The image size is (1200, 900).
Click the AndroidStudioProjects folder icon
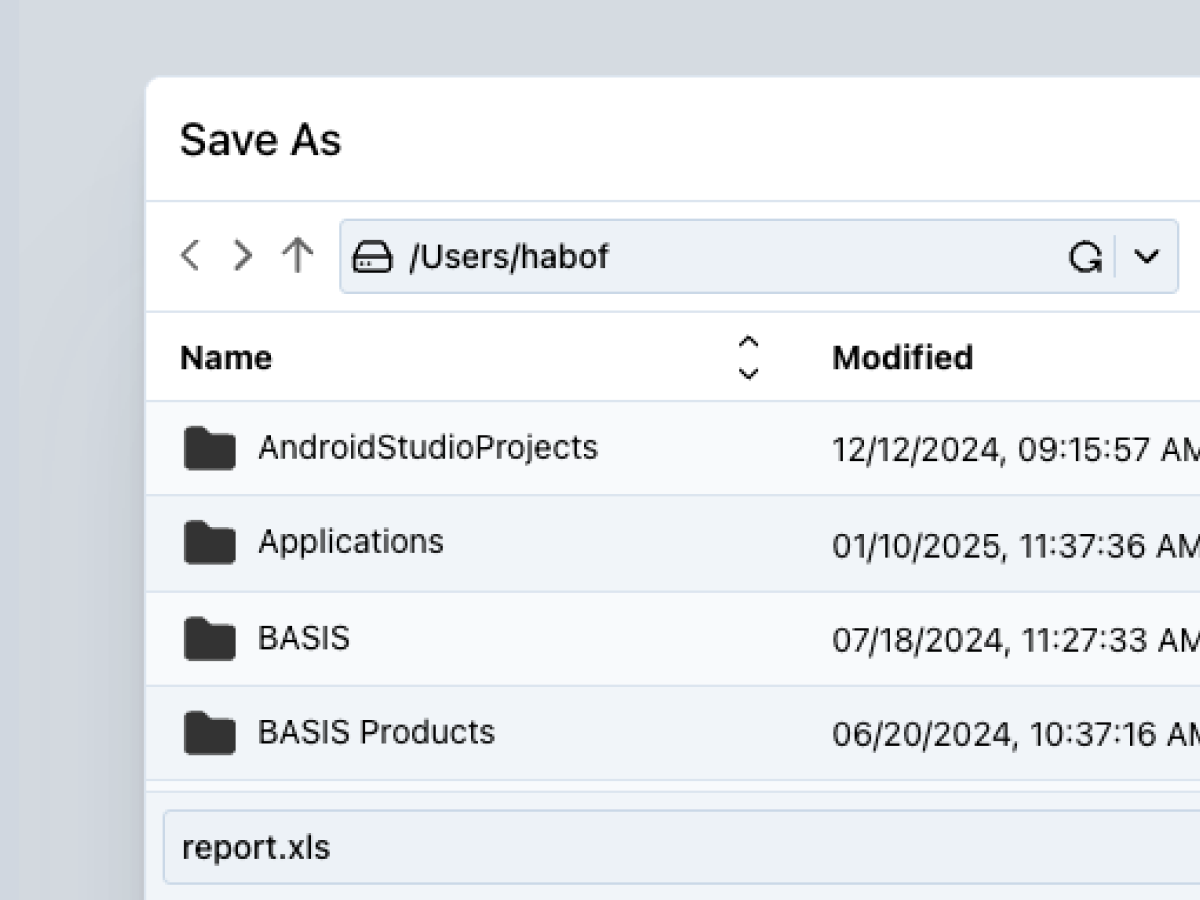210,448
